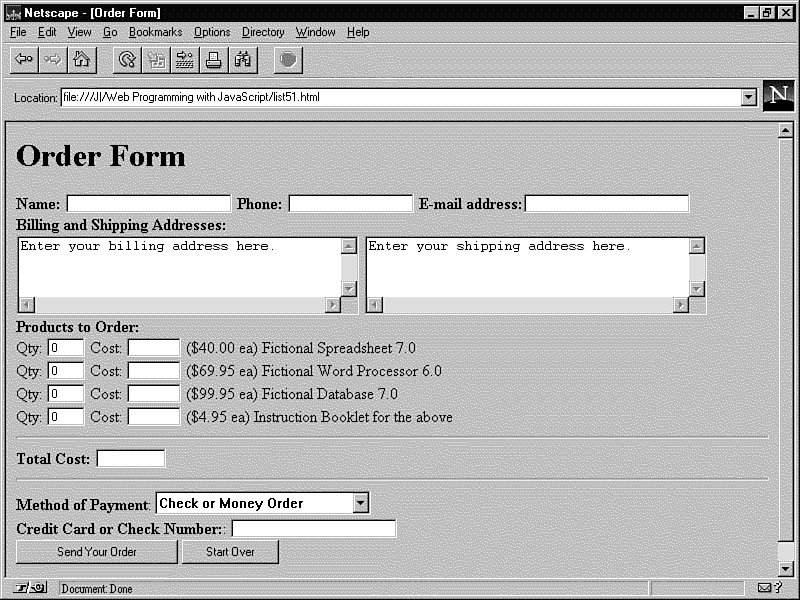Click the broken key security icon

30,589
